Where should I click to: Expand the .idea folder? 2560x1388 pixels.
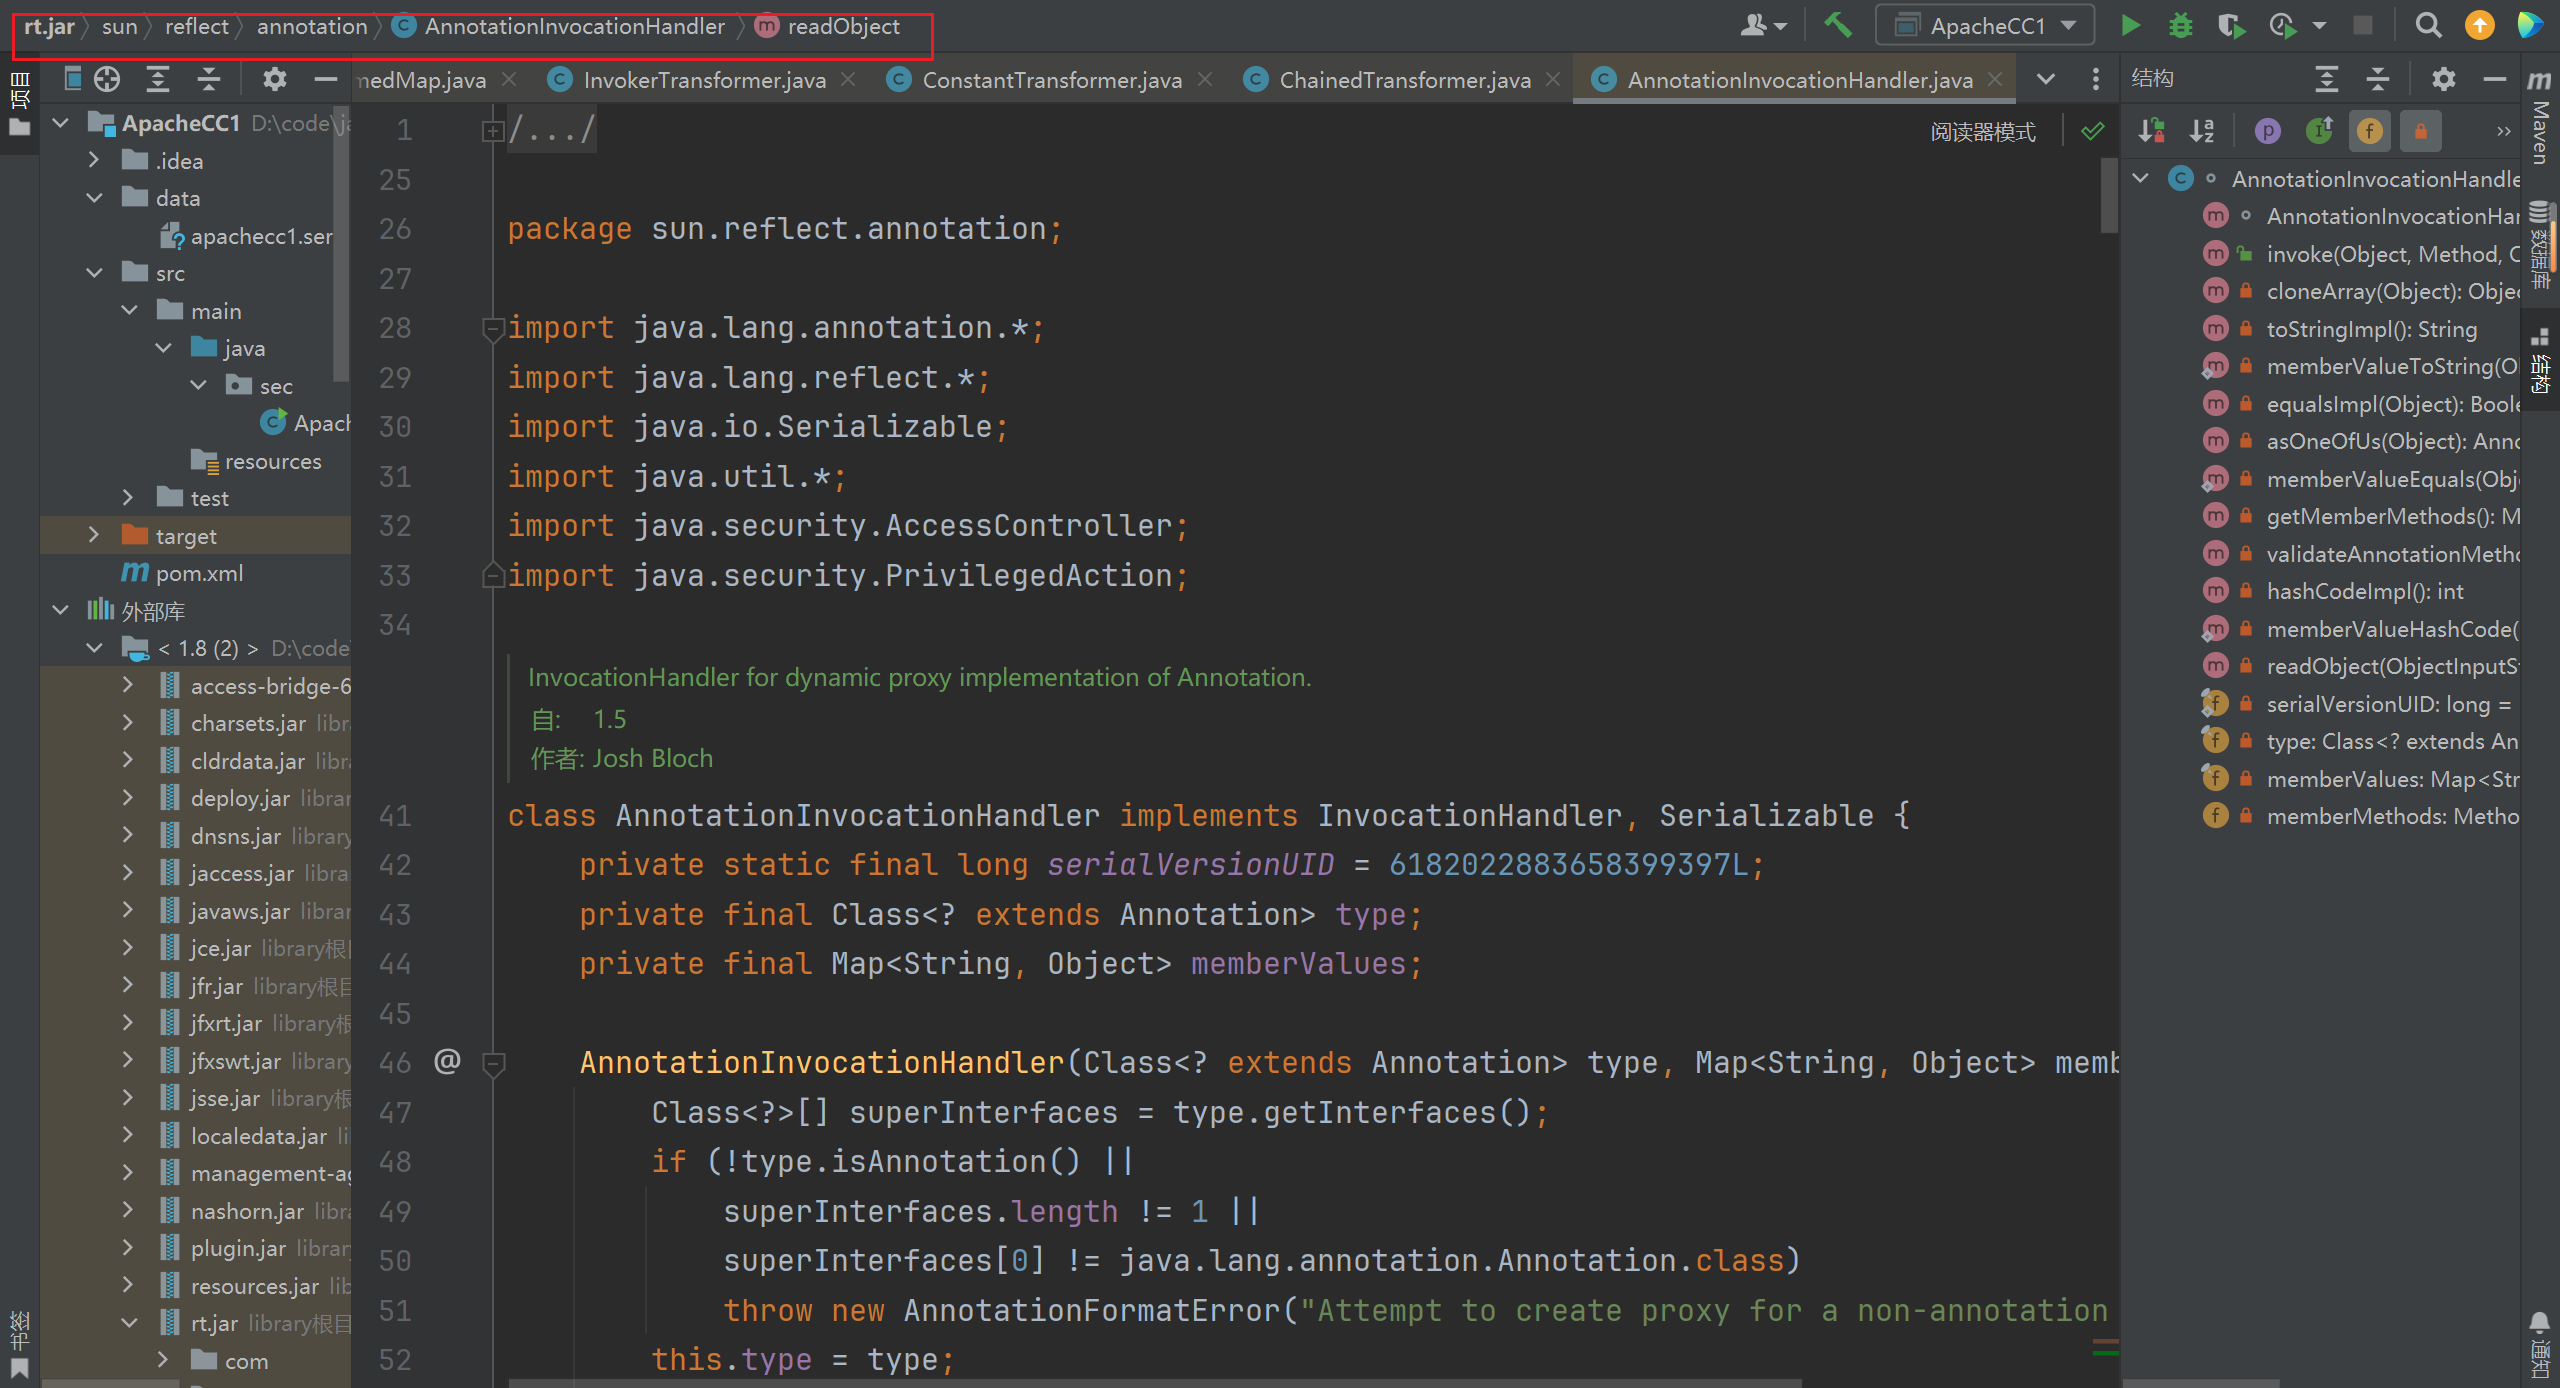click(94, 160)
